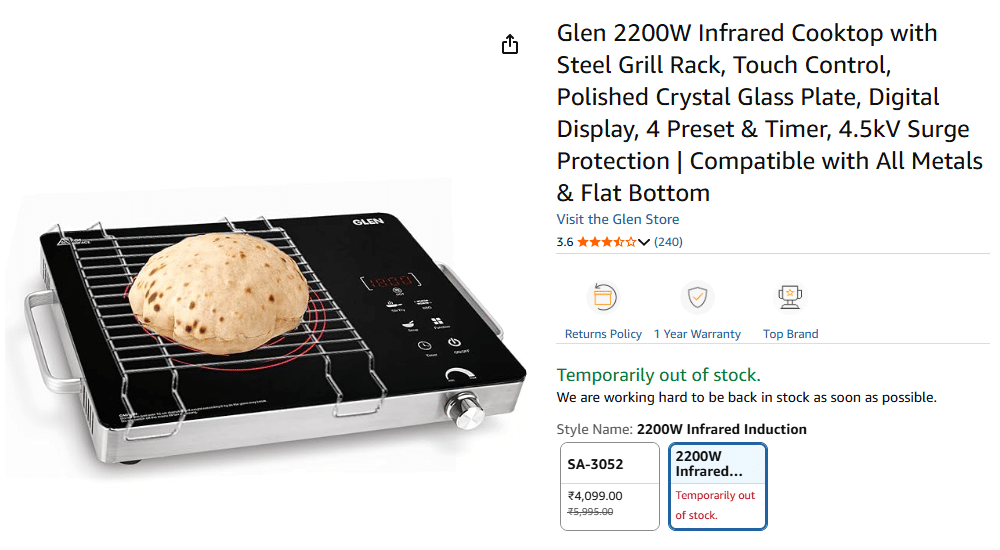The height and width of the screenshot is (550, 1000).
Task: Visit the Glen Store link
Action: click(x=617, y=219)
